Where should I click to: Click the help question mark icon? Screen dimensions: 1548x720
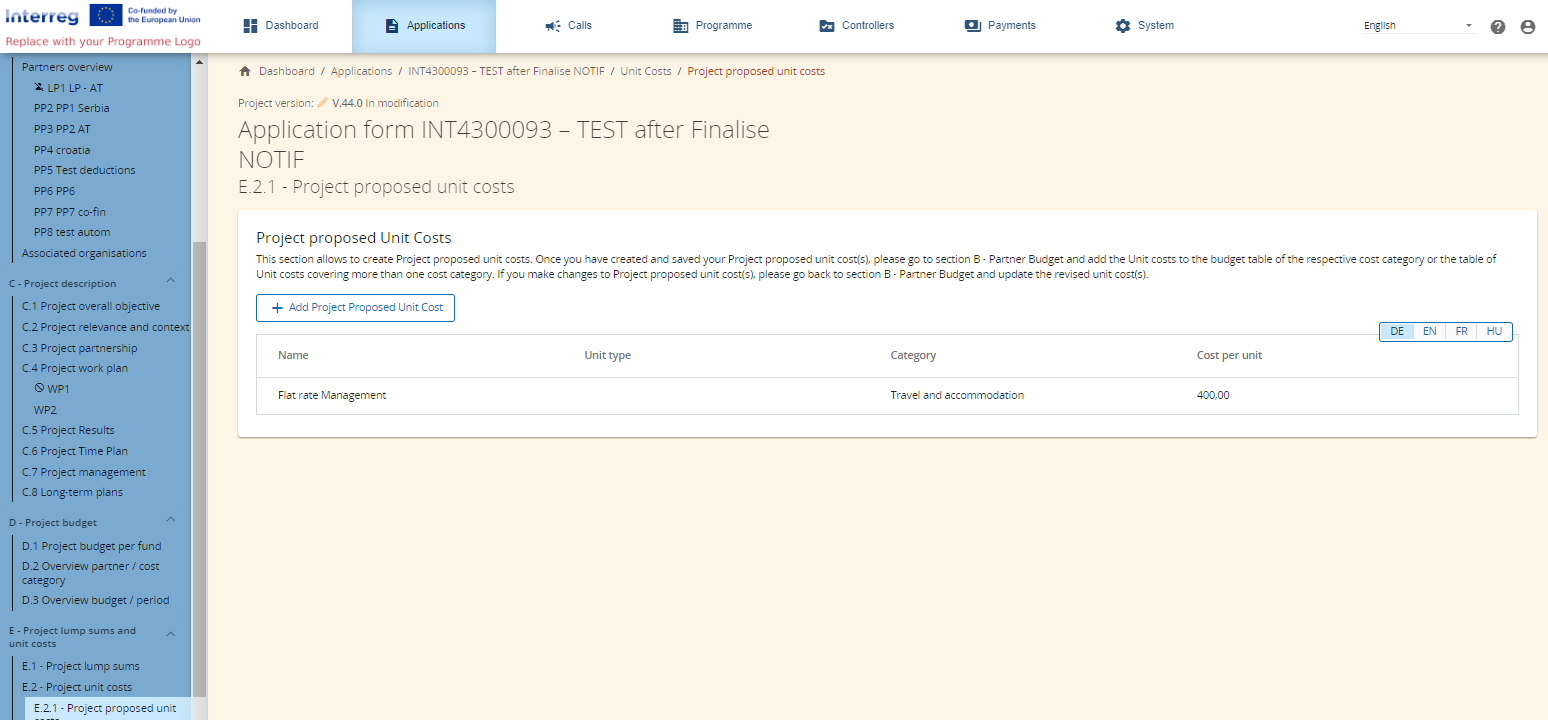coord(1497,27)
